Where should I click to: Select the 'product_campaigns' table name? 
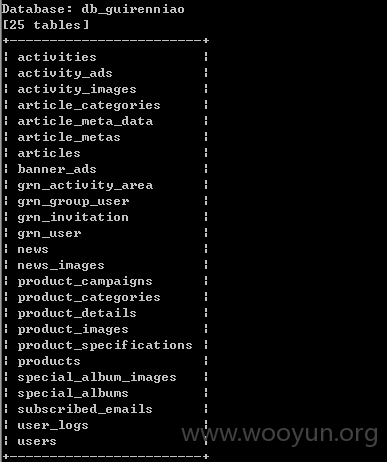coord(85,281)
